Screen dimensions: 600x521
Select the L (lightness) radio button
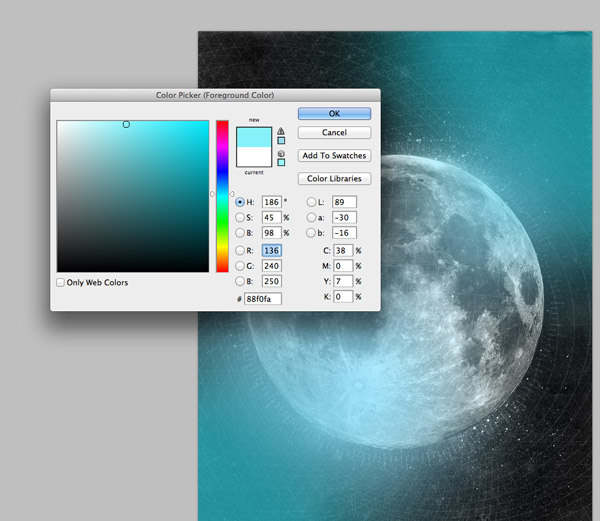[x=311, y=202]
